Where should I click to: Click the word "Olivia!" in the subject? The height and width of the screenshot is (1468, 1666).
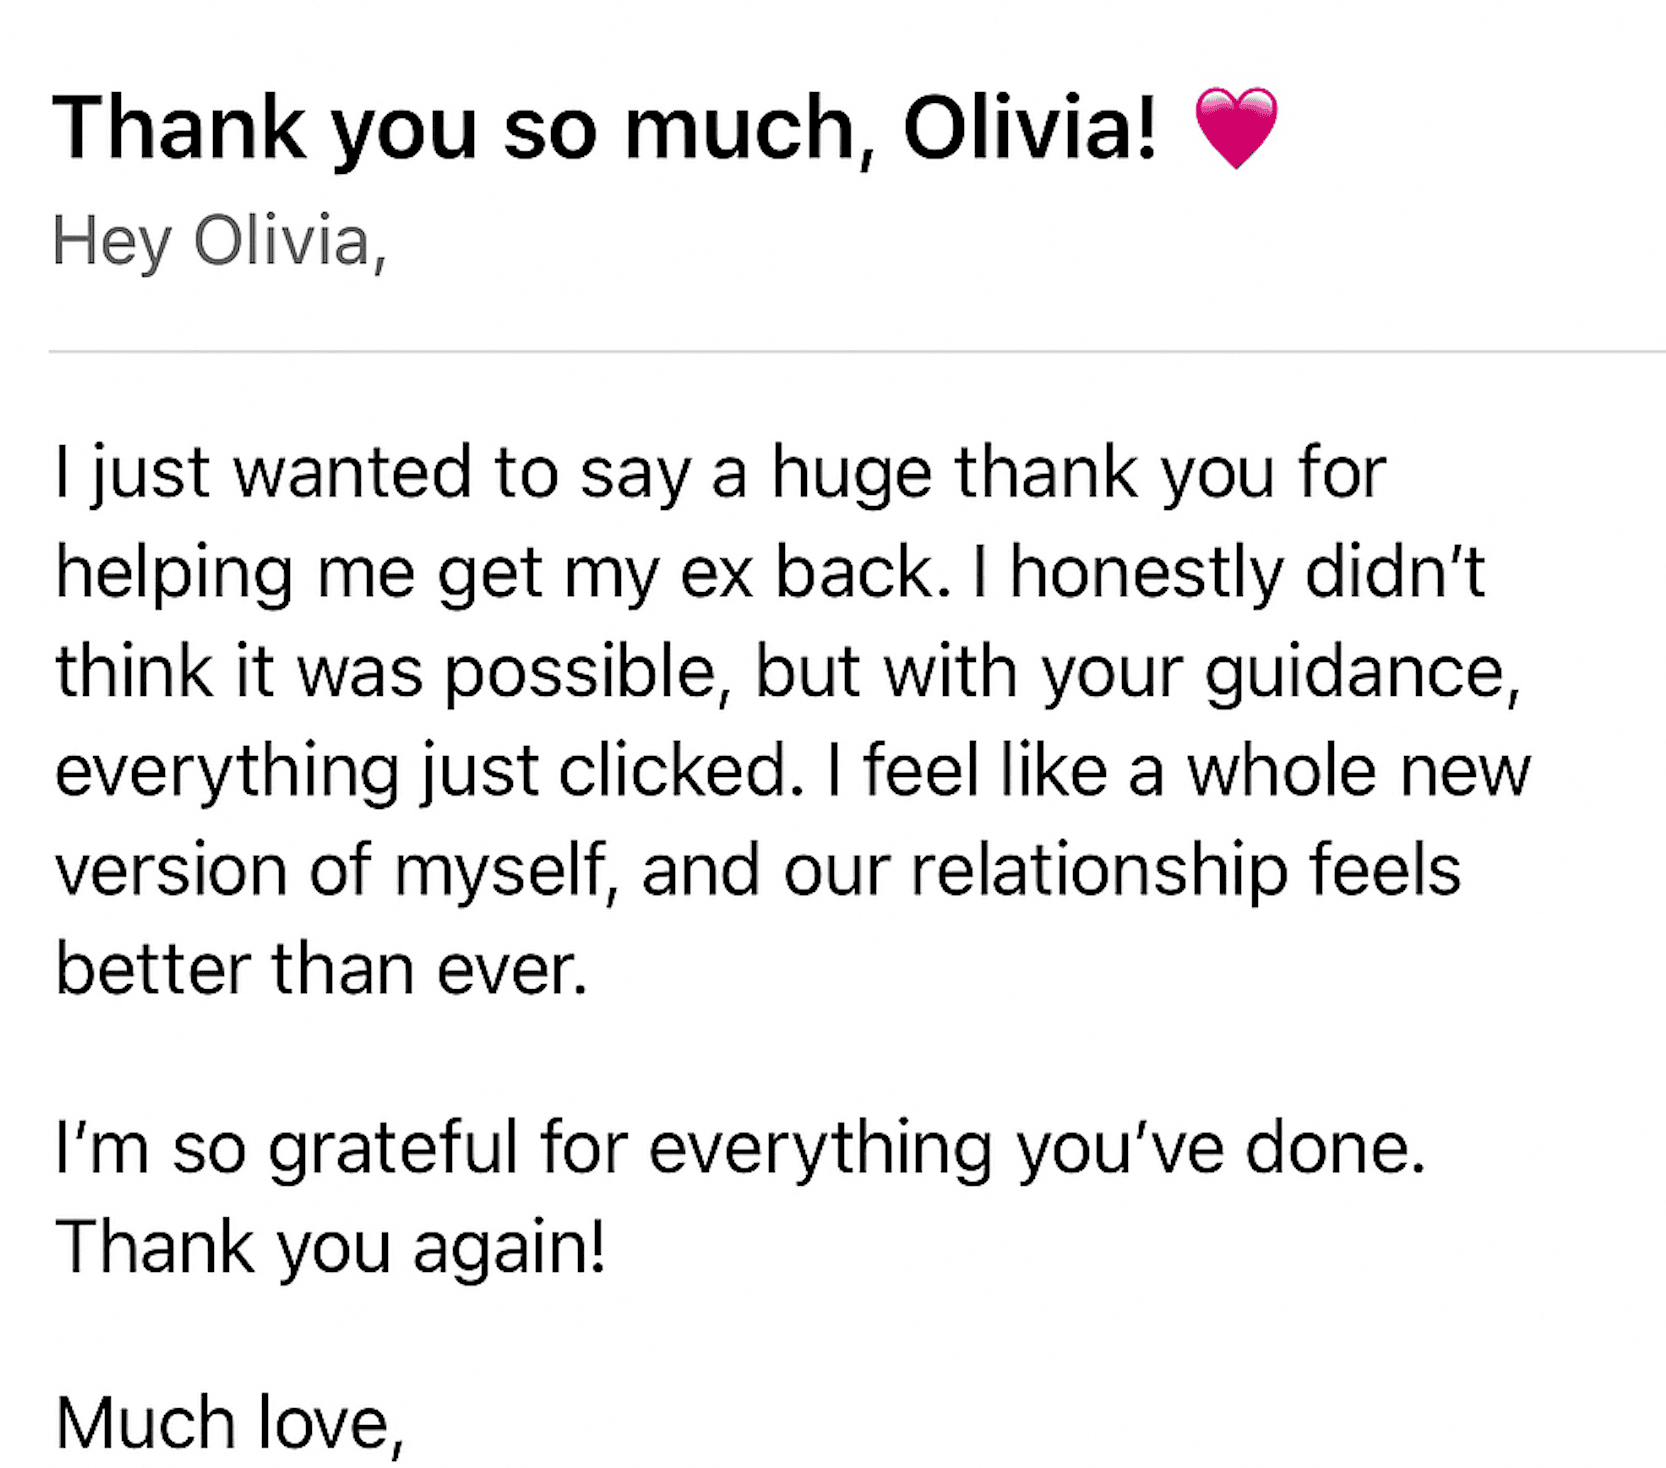pyautogui.click(x=1031, y=129)
